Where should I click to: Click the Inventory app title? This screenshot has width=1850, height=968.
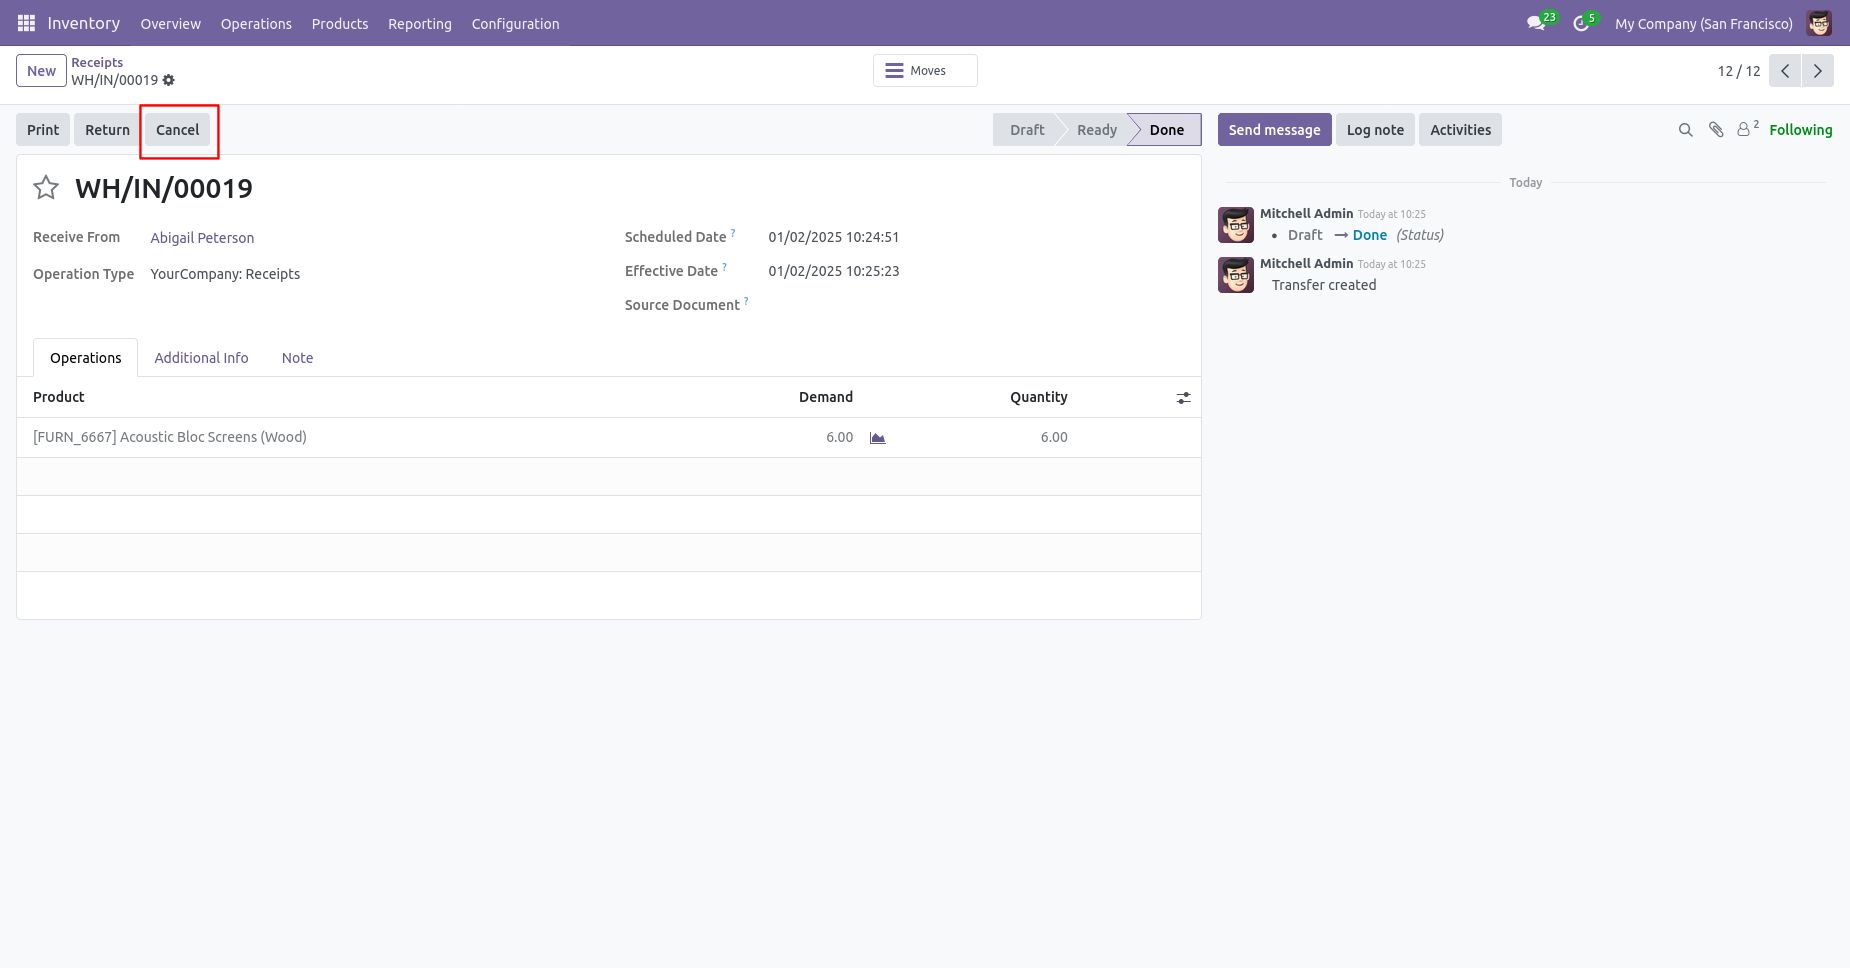[84, 23]
